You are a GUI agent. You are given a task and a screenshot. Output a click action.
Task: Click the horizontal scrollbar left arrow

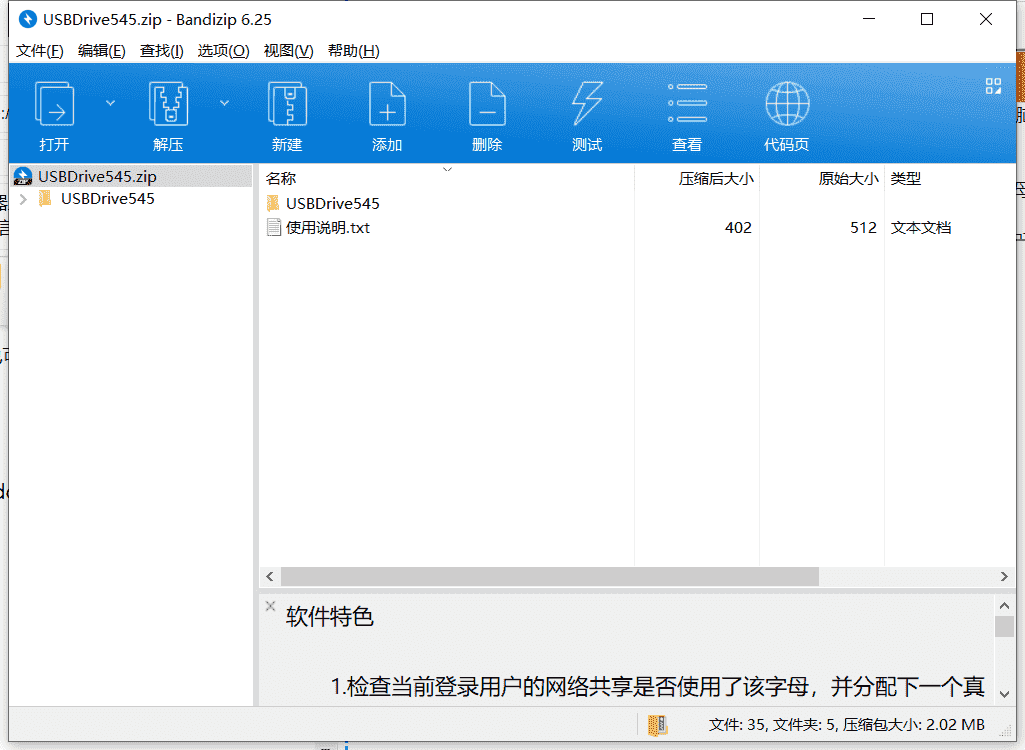tap(269, 576)
